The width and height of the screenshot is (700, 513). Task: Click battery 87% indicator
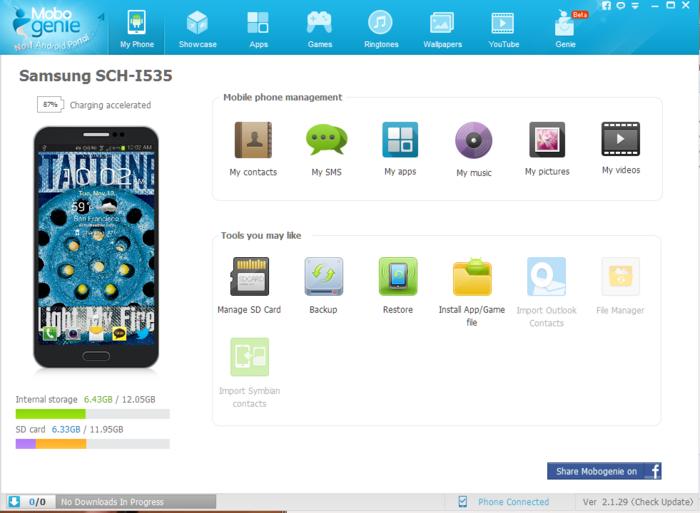(50, 104)
